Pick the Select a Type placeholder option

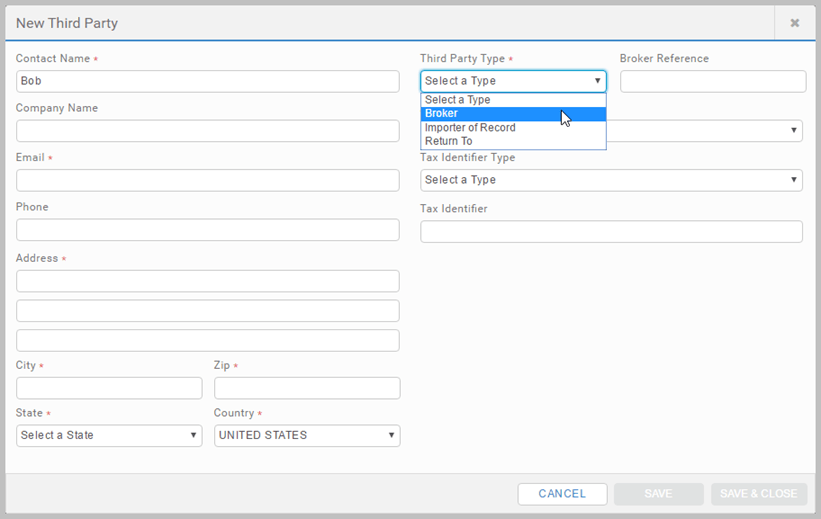point(513,100)
